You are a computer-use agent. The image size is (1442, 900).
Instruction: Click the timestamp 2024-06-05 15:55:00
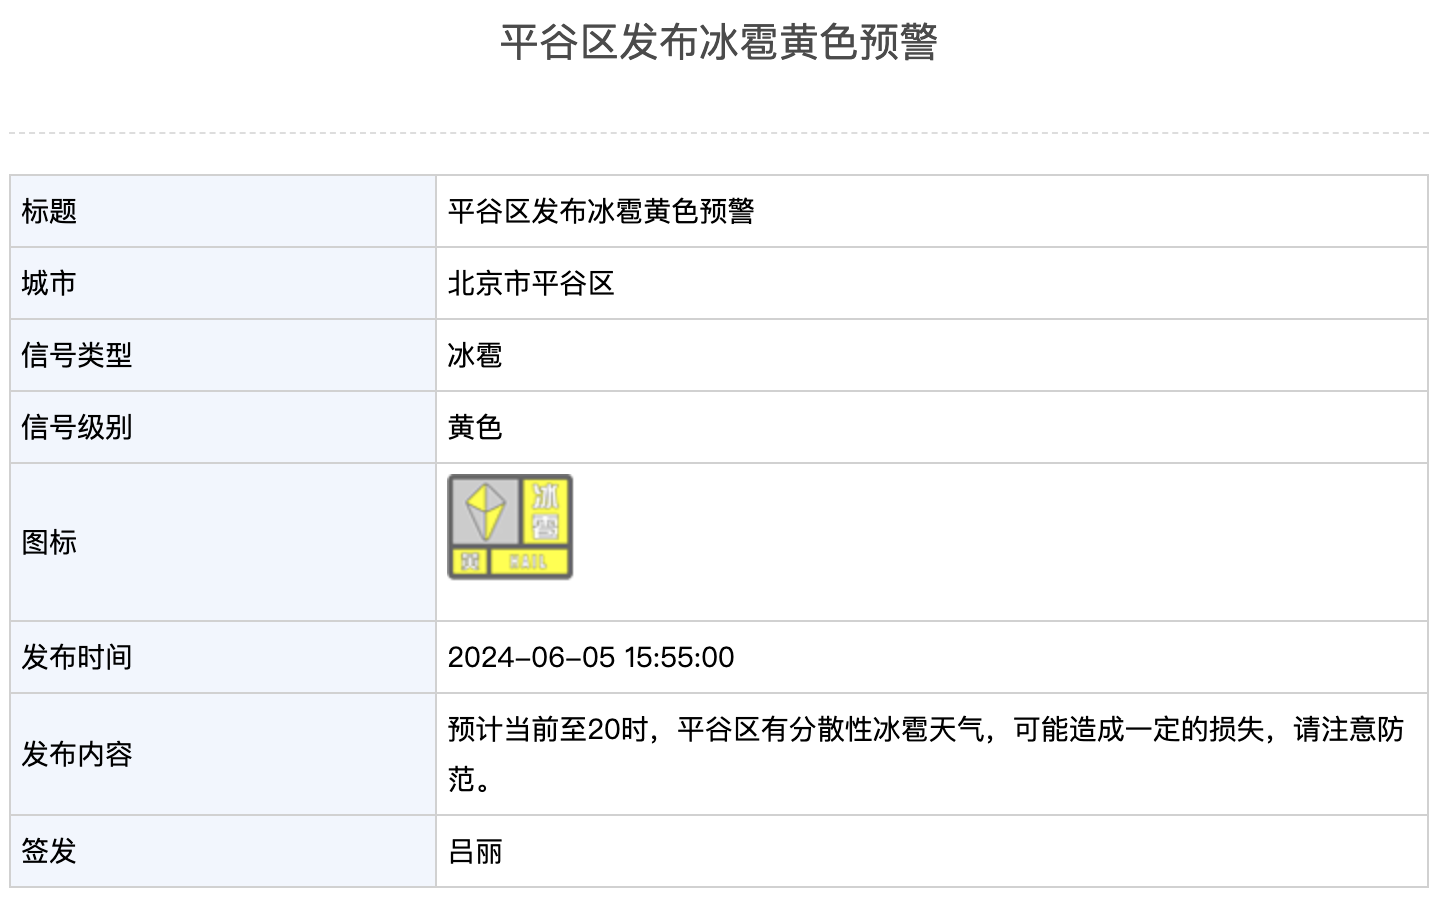click(x=591, y=657)
